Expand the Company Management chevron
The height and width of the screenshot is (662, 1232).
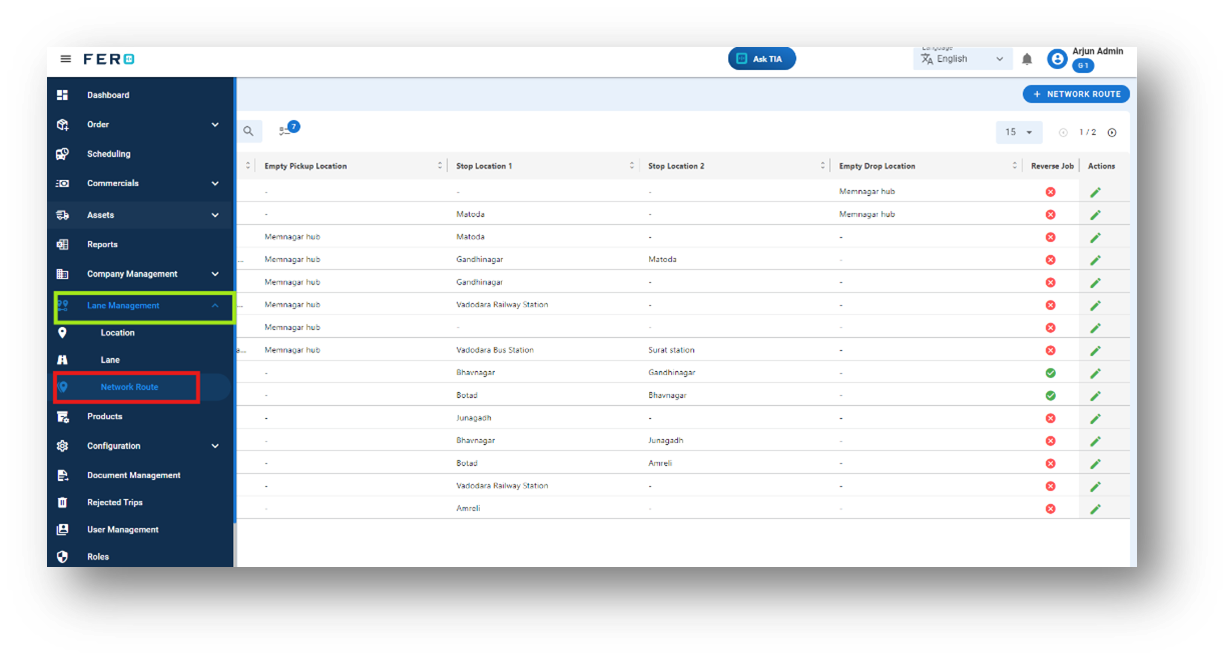click(215, 274)
